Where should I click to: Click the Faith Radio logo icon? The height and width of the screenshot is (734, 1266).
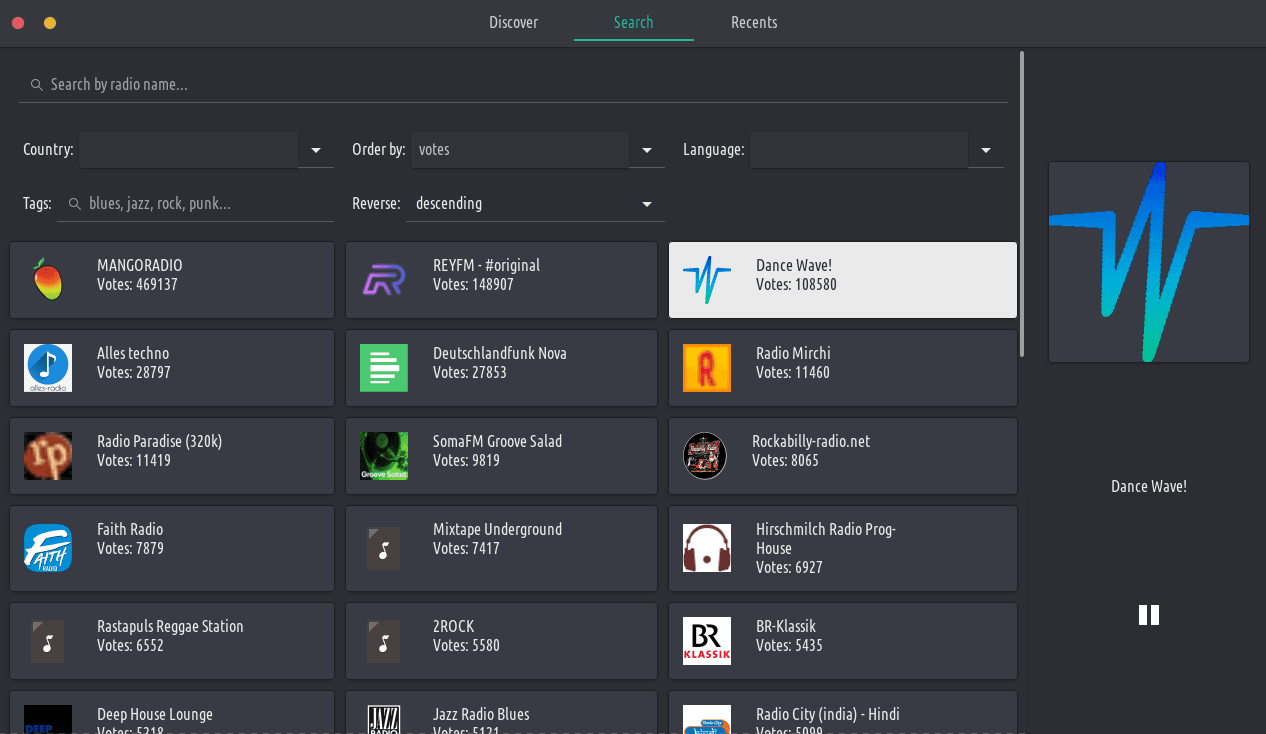click(47, 548)
